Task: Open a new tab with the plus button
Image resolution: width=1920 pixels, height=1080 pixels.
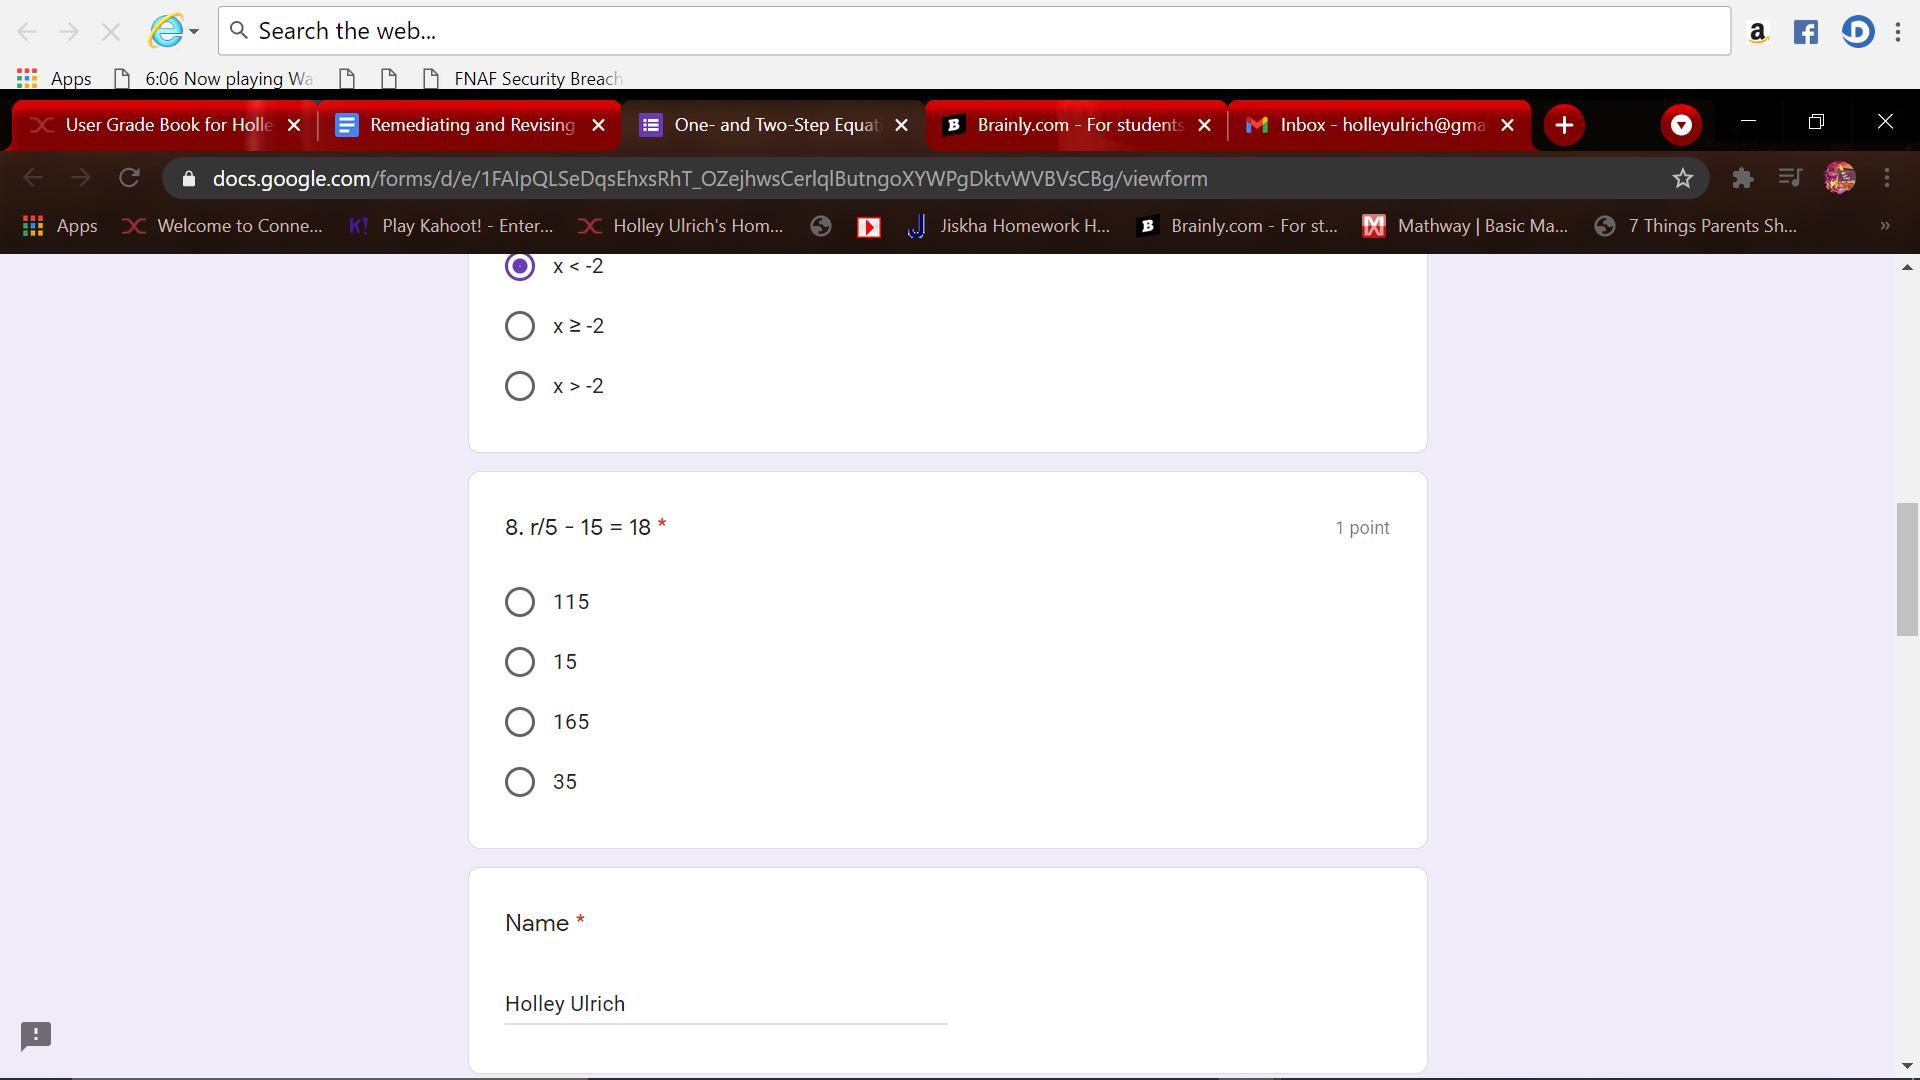Action: 1564,125
